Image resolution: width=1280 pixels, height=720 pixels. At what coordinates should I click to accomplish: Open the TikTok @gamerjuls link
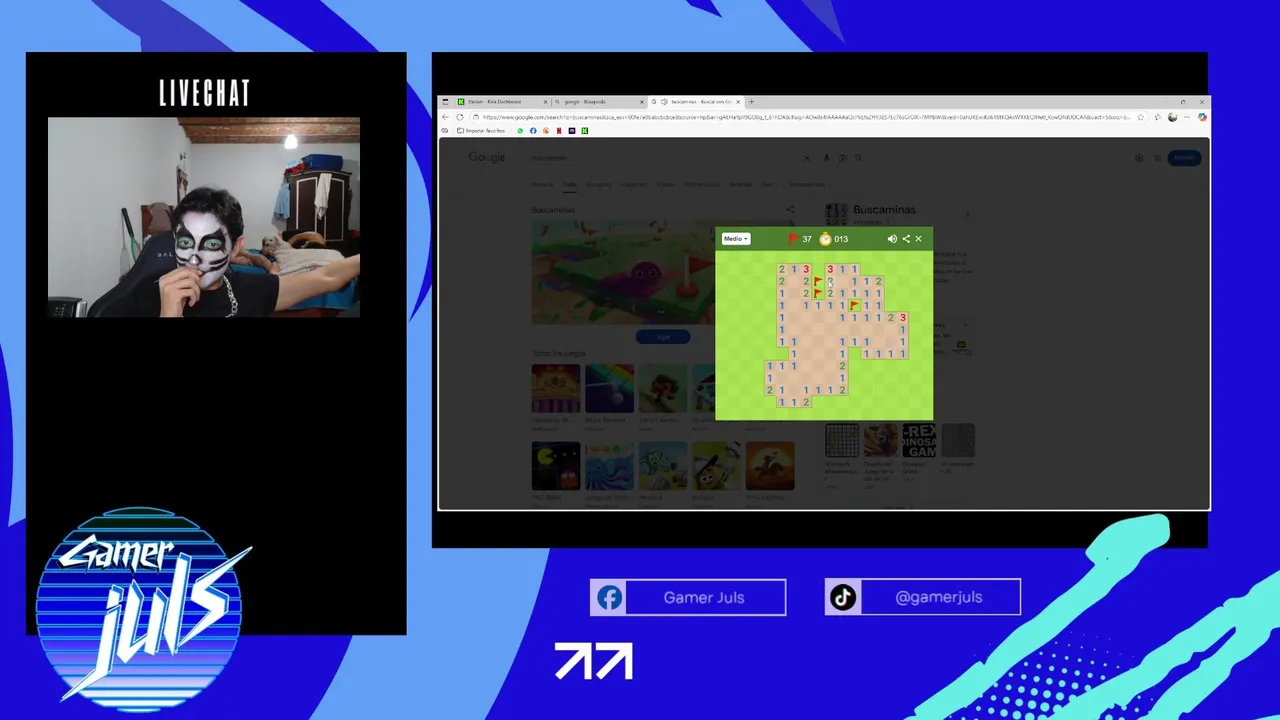tap(922, 597)
